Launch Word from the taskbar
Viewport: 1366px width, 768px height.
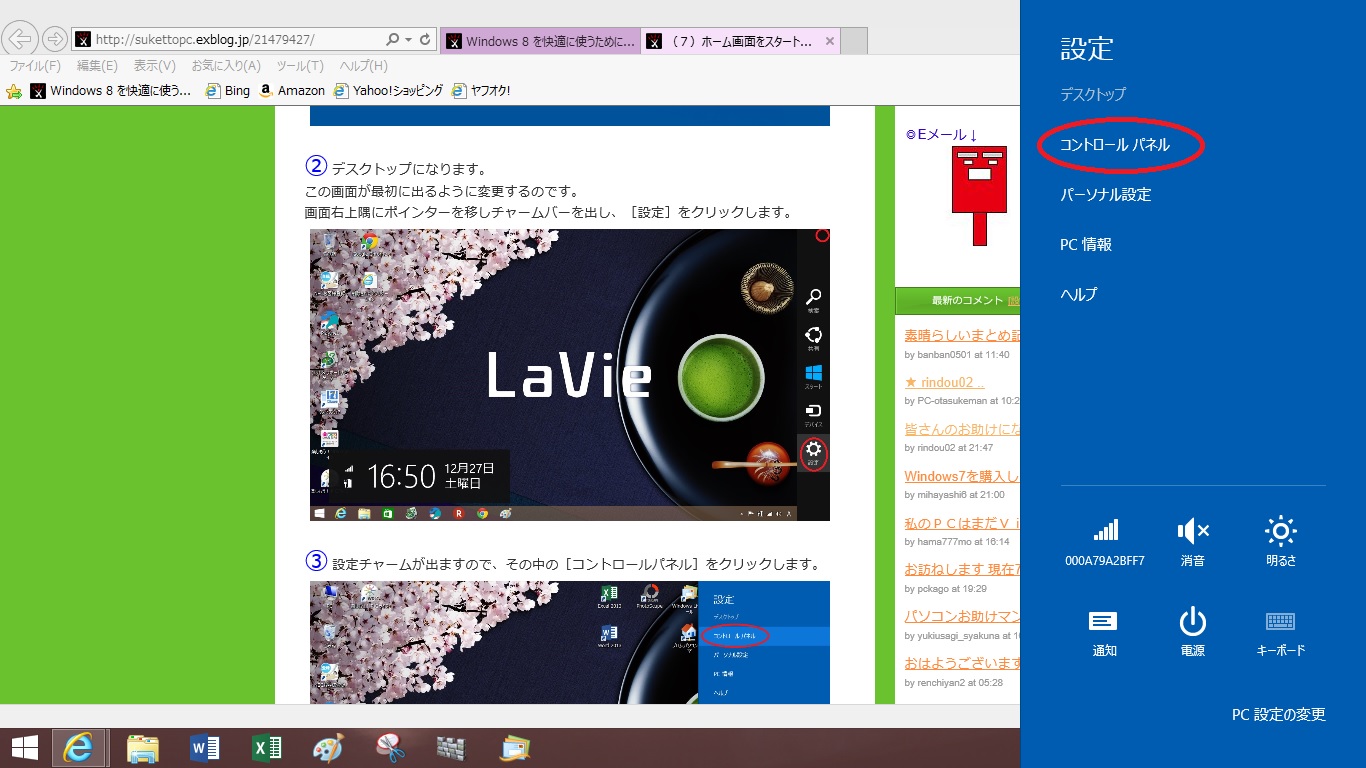click(205, 748)
